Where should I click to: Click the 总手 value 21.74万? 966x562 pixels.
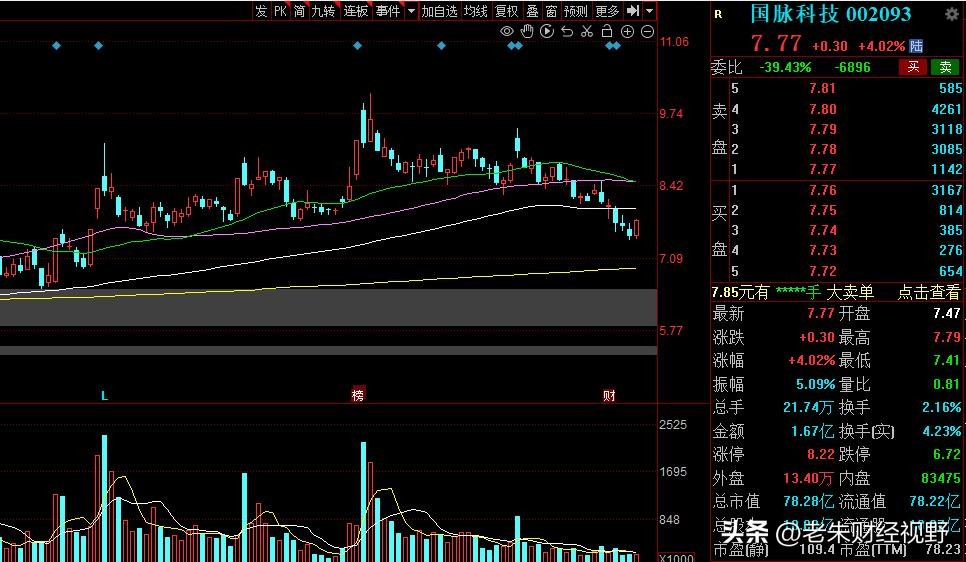coord(809,407)
